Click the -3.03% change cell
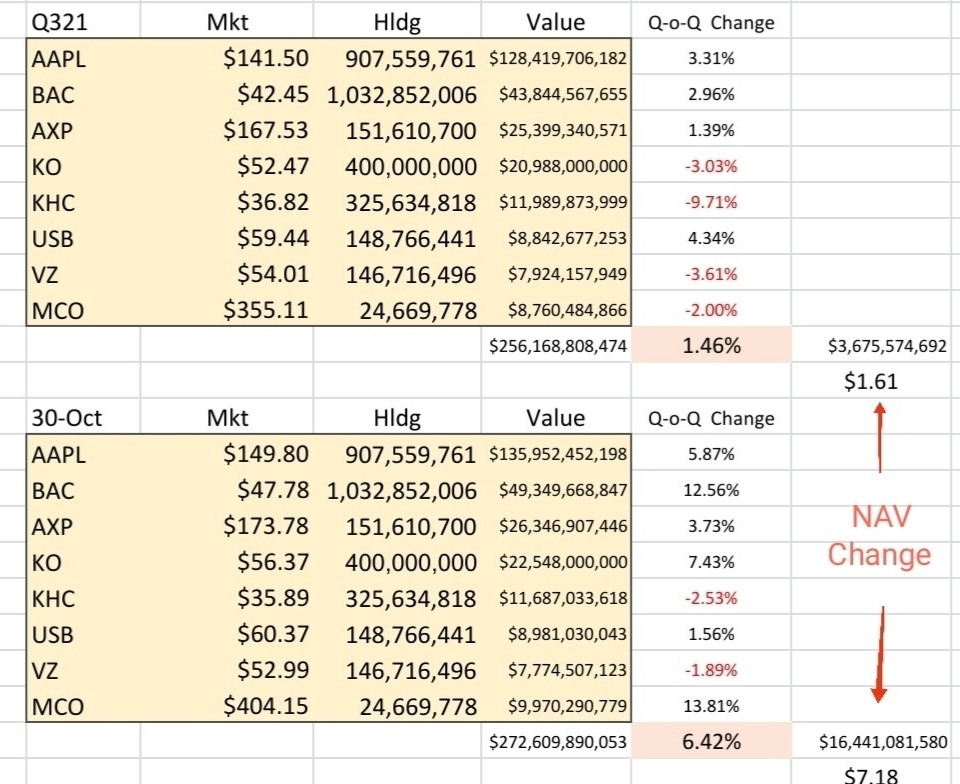The image size is (960, 784). 711,166
